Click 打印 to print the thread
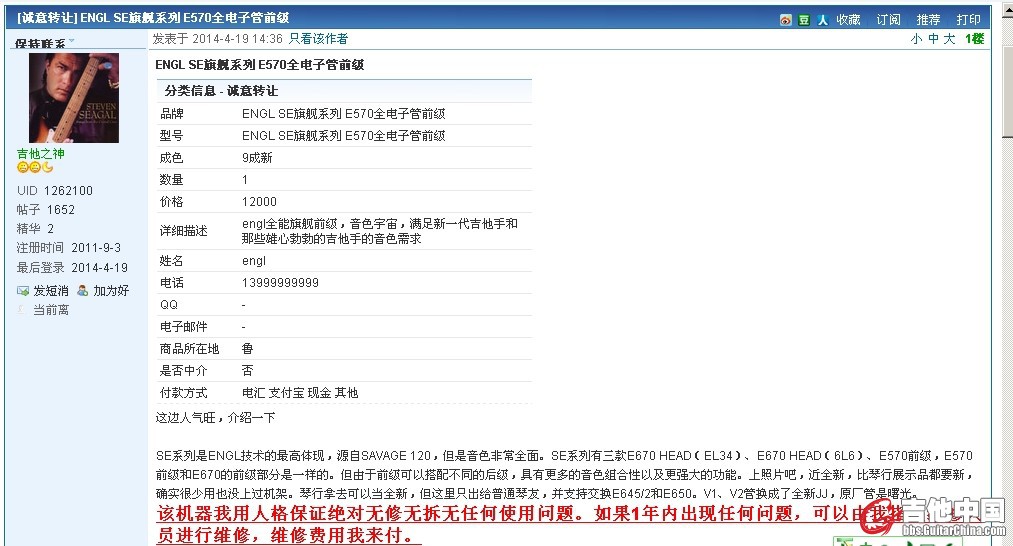1013x546 pixels. click(968, 20)
